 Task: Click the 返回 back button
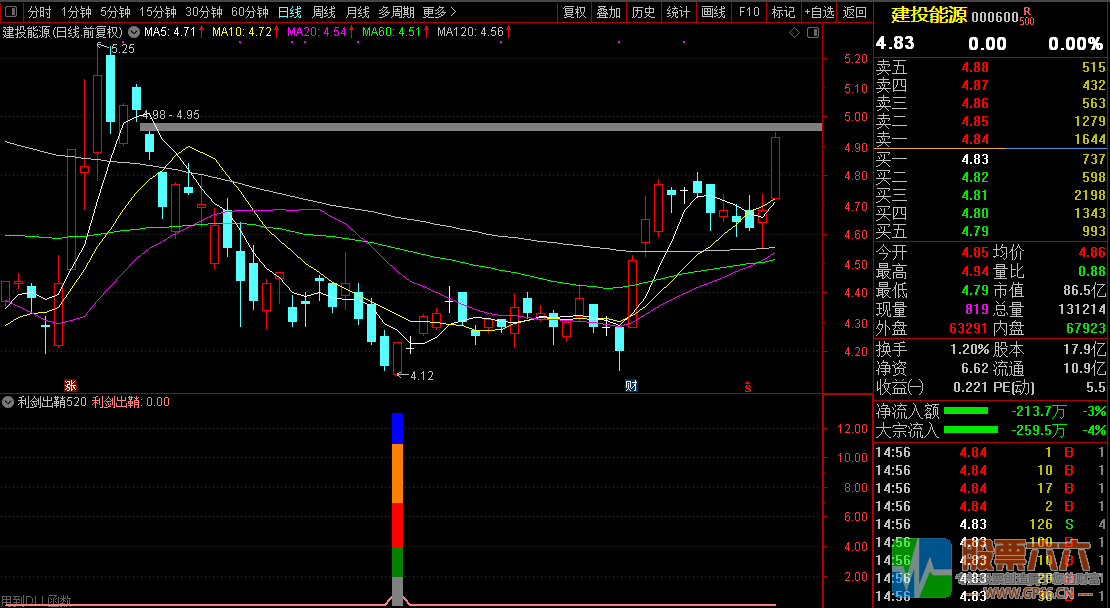[x=855, y=13]
